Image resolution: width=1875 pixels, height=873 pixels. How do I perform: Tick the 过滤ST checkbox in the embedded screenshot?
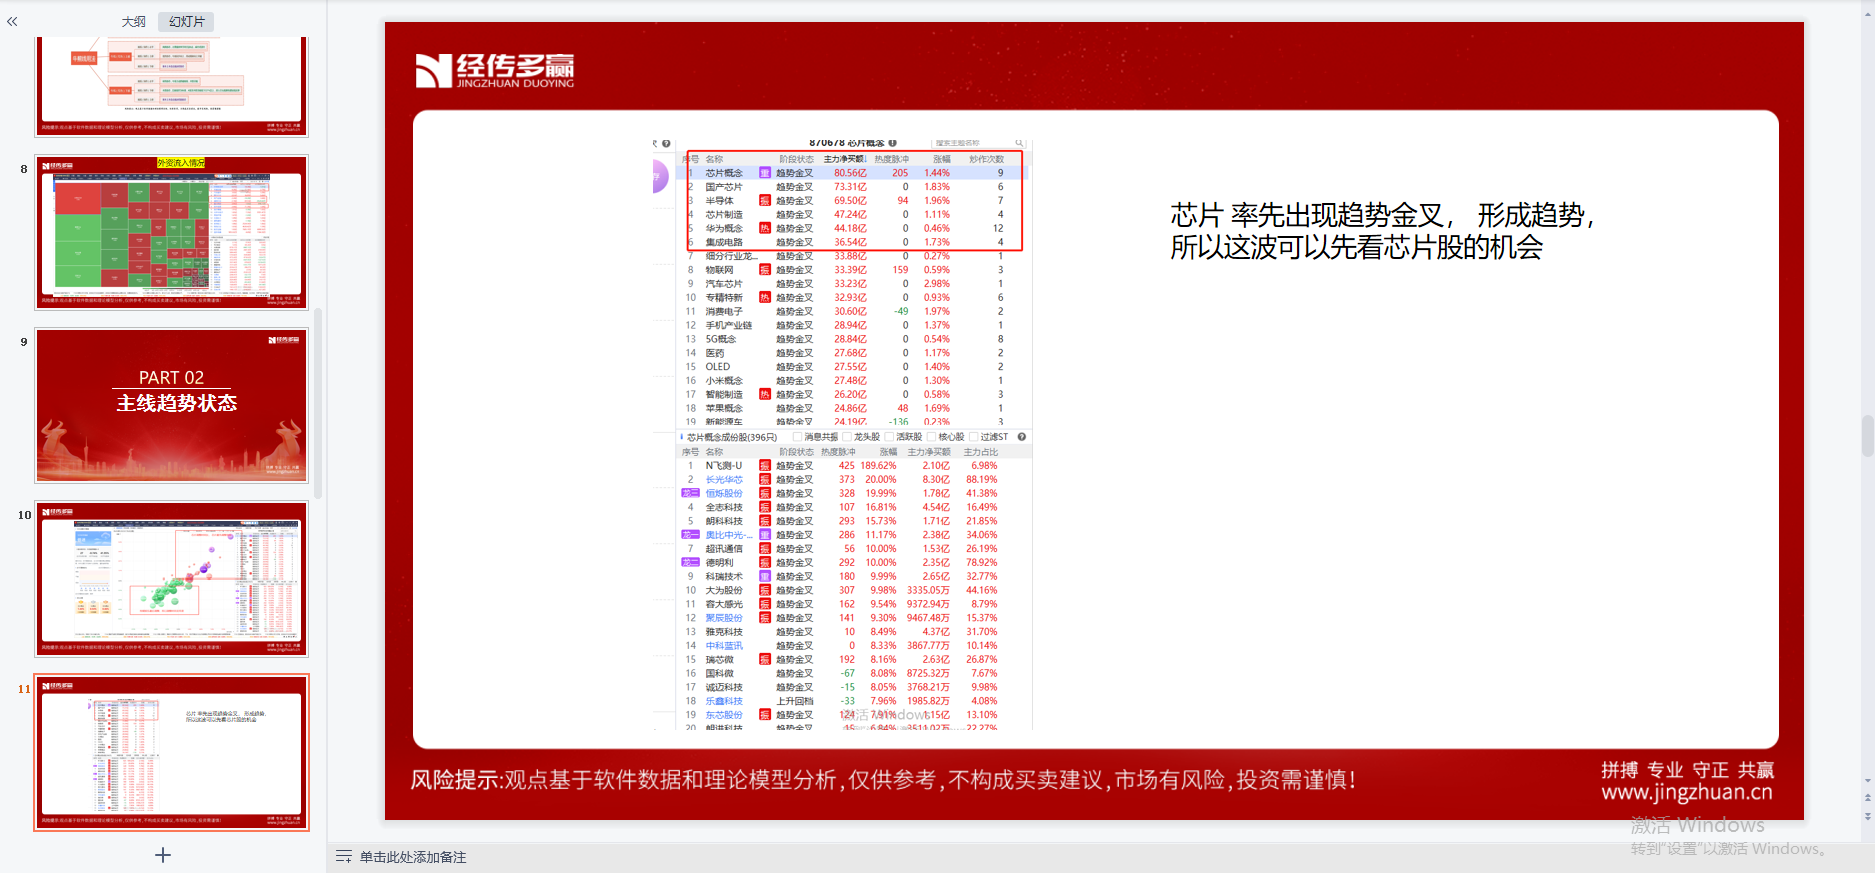[x=974, y=437]
